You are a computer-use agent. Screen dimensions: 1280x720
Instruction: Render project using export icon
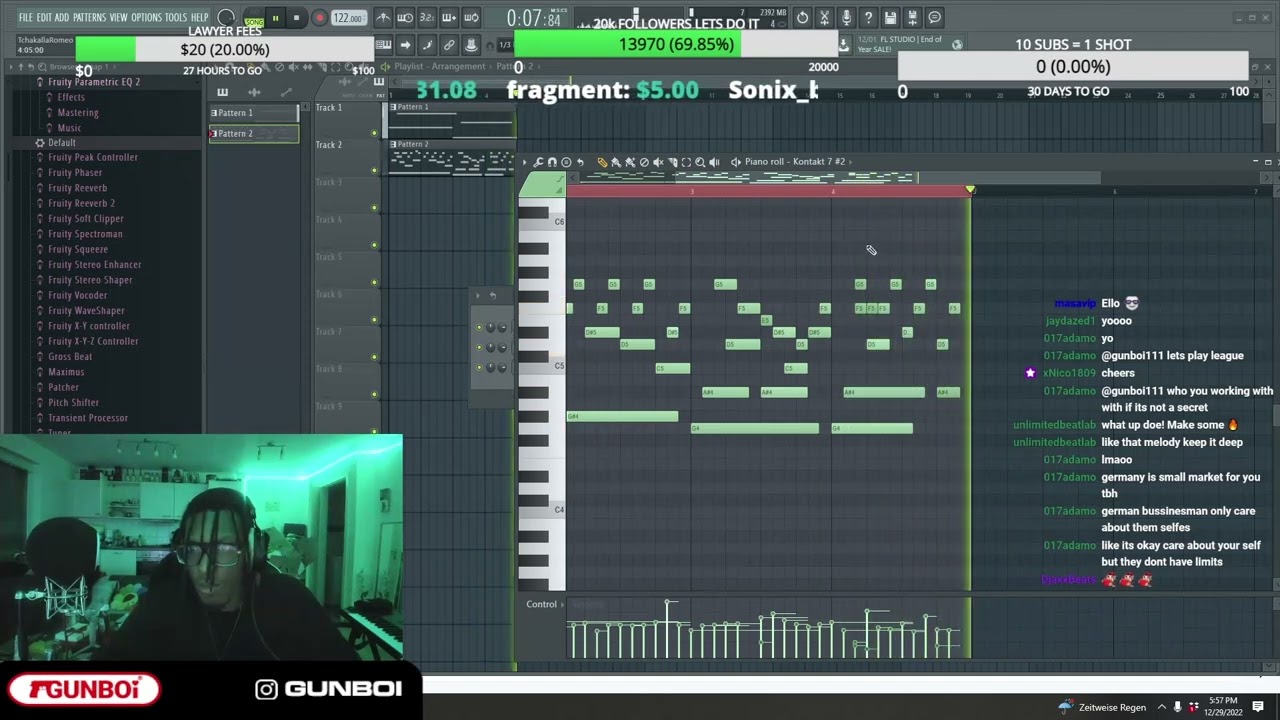[x=912, y=18]
